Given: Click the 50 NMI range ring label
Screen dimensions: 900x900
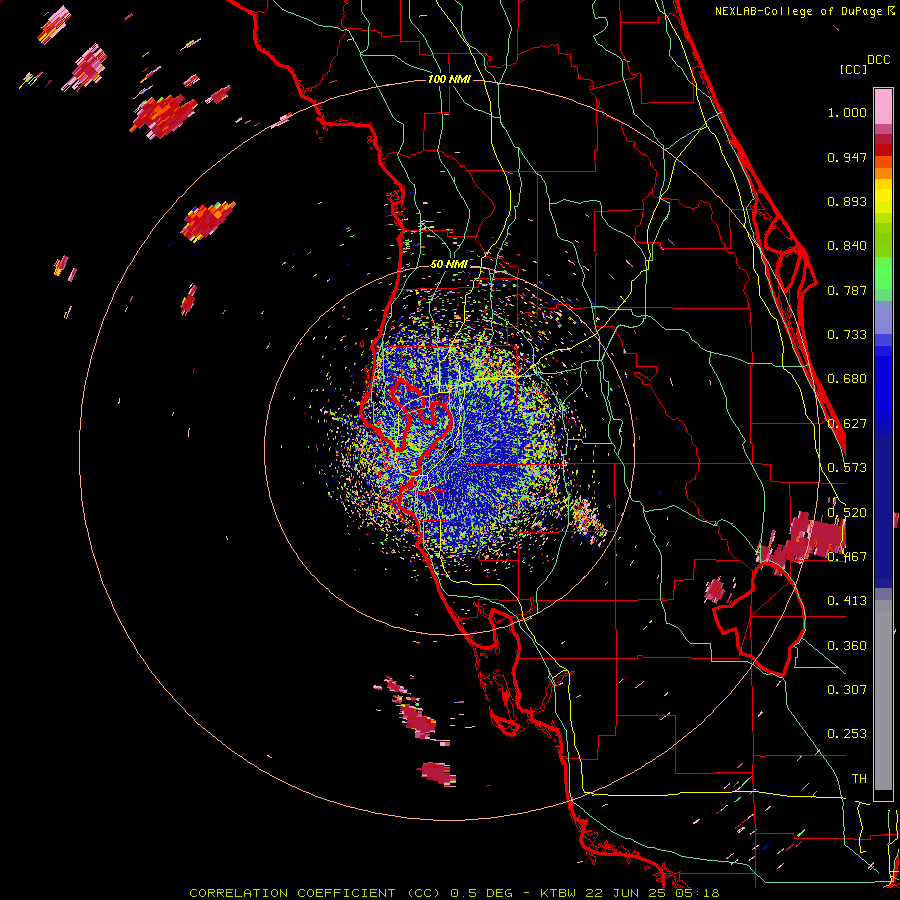Looking at the screenshot, I should [x=448, y=265].
